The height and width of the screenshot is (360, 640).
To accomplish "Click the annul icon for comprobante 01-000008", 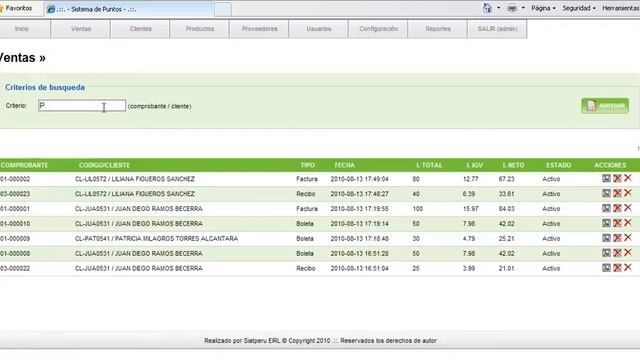I will click(617, 253).
